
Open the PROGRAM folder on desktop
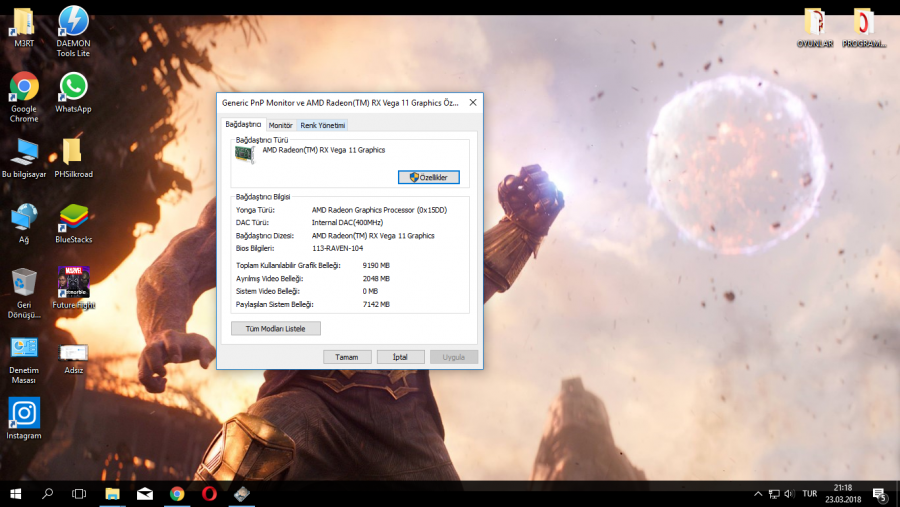(864, 28)
